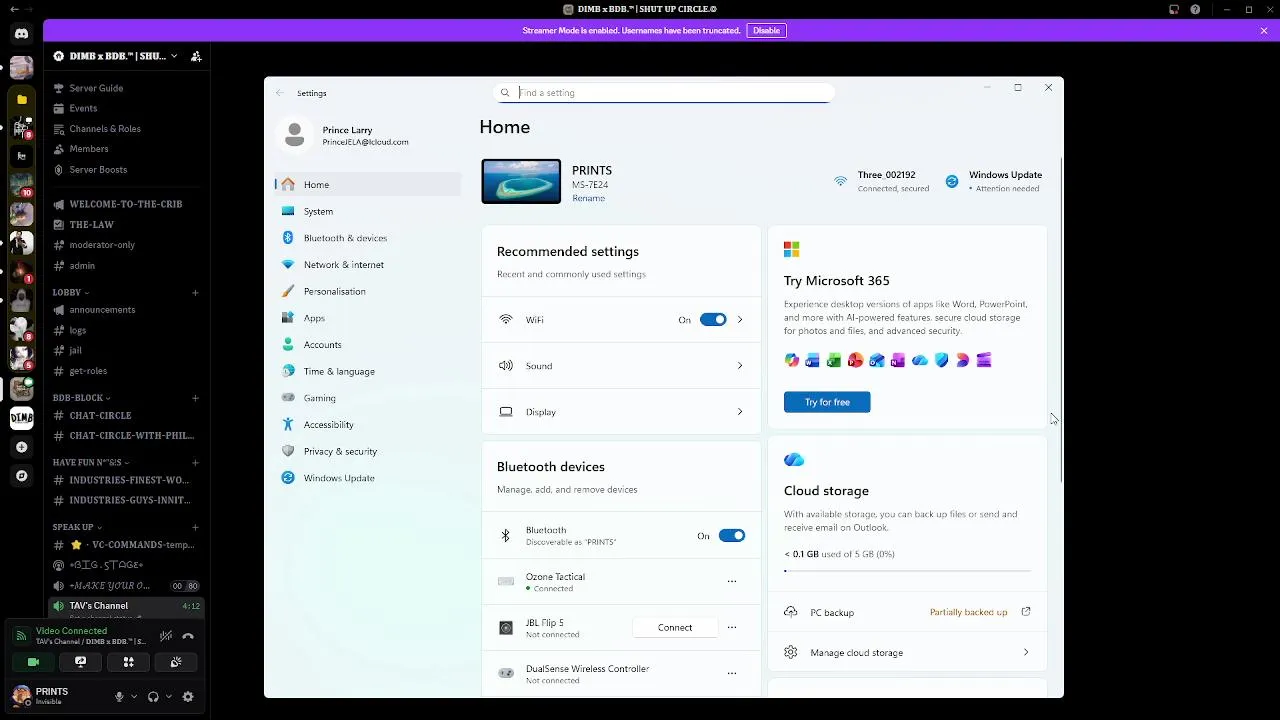Collapse the LOBBY category
This screenshot has width=1280, height=720.
[71, 293]
